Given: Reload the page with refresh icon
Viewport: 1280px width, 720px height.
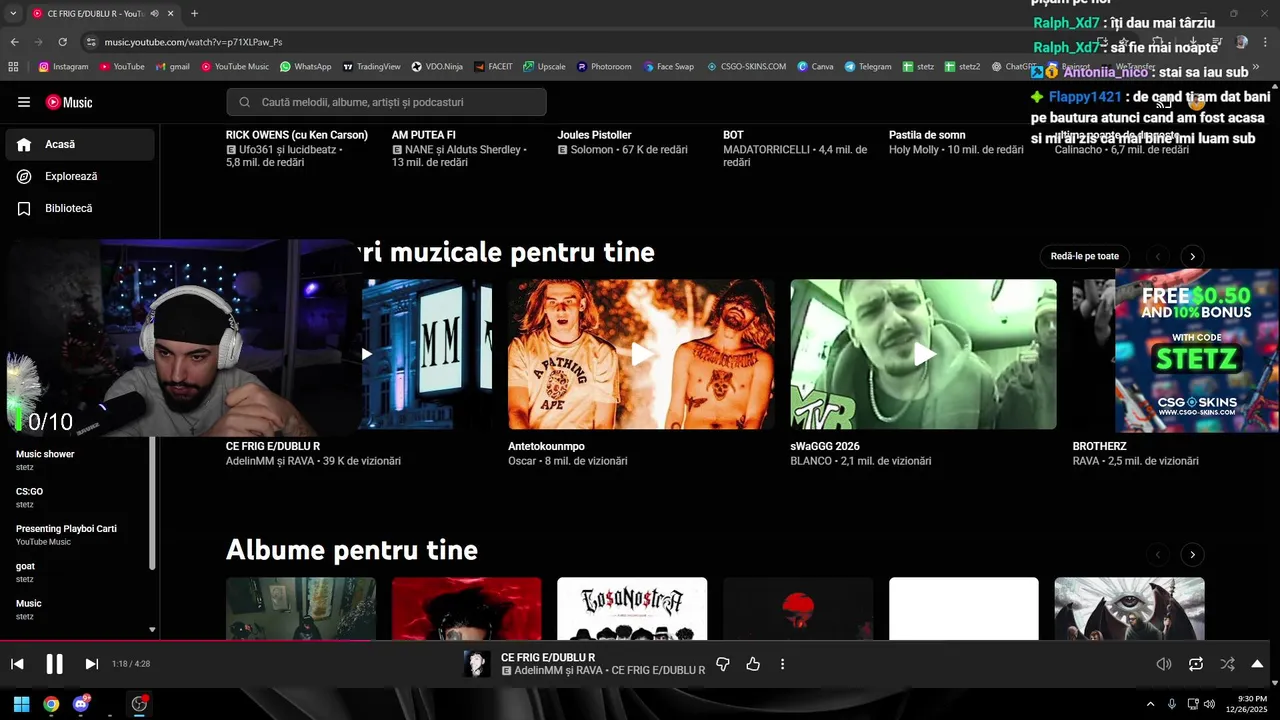Looking at the screenshot, I should pyautogui.click(x=62, y=42).
